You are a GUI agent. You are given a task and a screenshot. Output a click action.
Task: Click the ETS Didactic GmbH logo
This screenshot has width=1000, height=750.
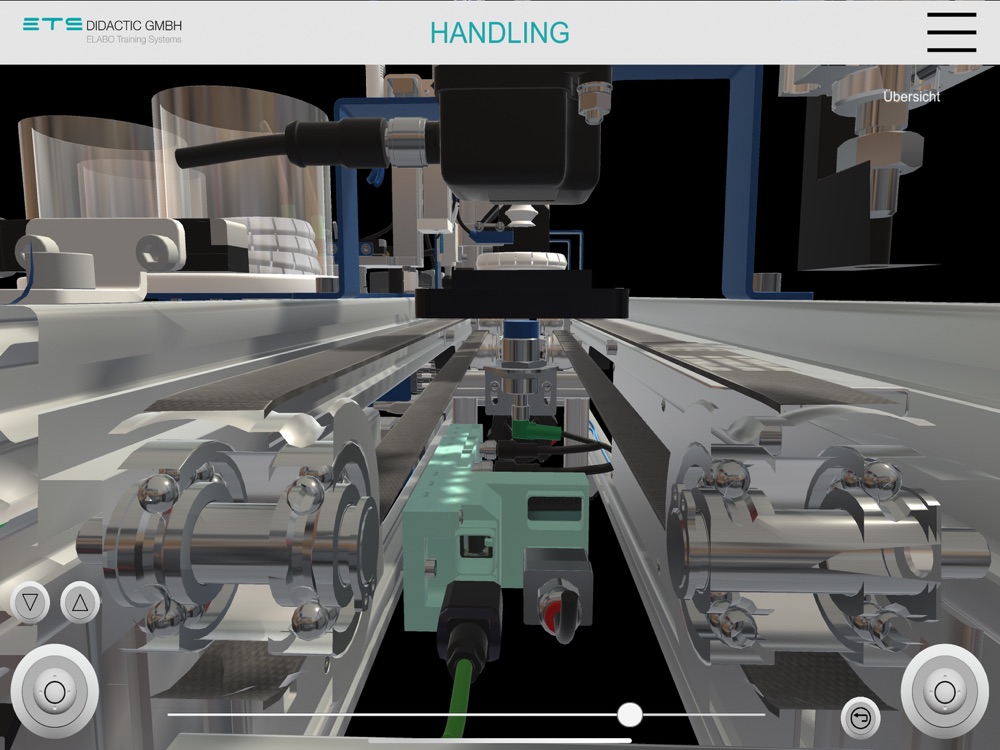tap(102, 30)
